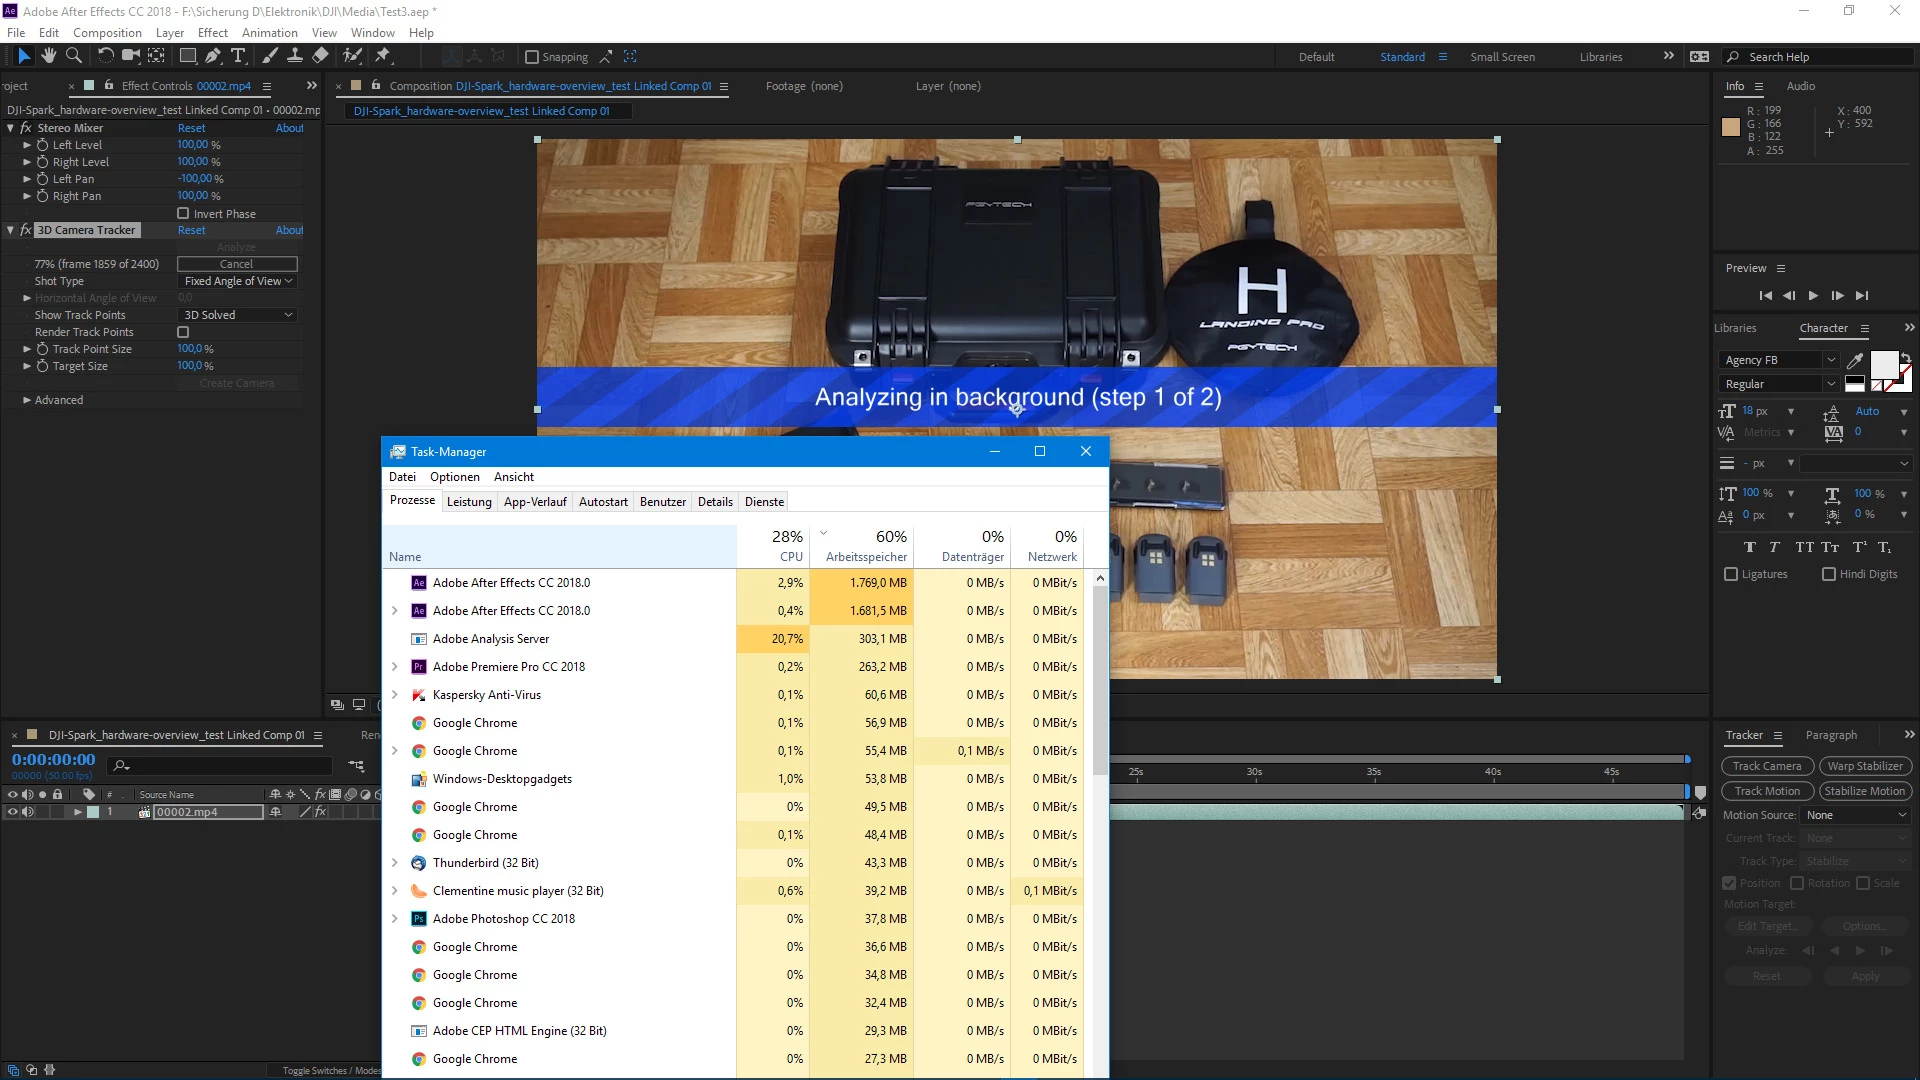Click the Preview play button
This screenshot has height=1080, width=1920.
click(1813, 296)
